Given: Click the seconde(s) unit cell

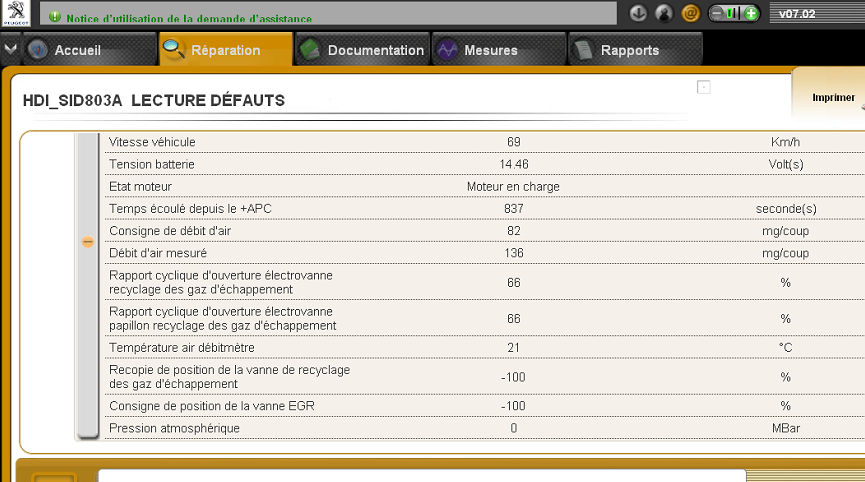Looking at the screenshot, I should click(x=786, y=208).
